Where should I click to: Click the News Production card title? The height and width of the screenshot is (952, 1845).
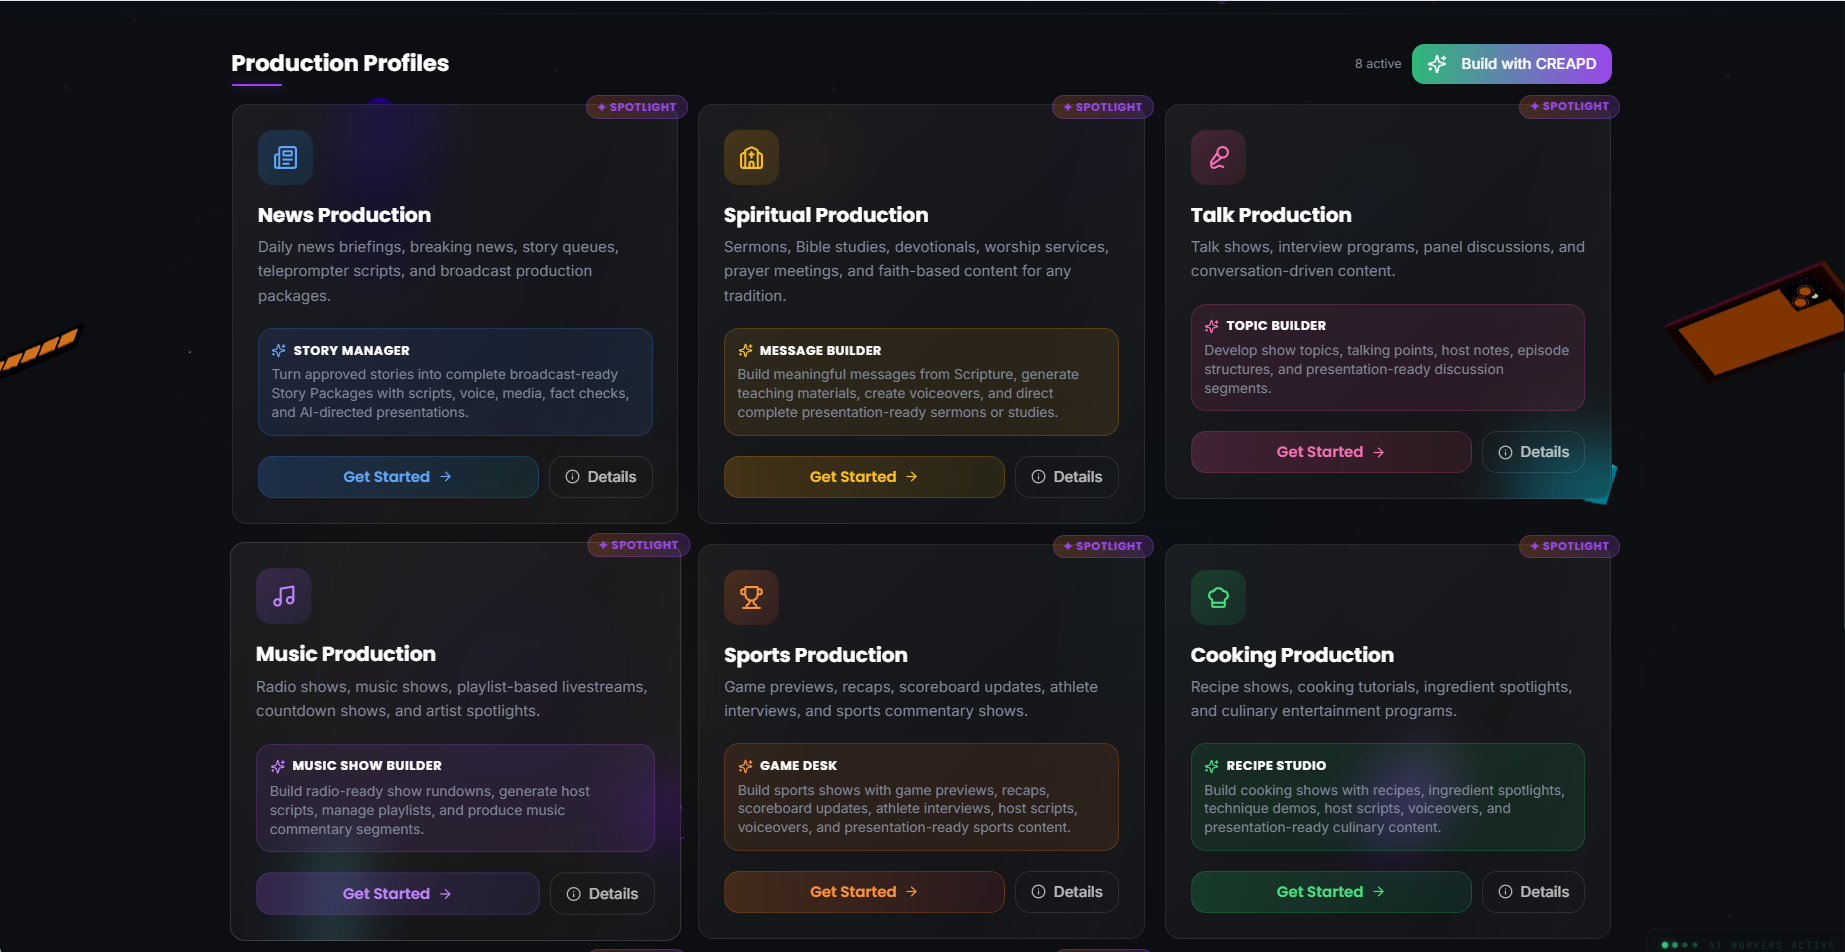coord(344,215)
